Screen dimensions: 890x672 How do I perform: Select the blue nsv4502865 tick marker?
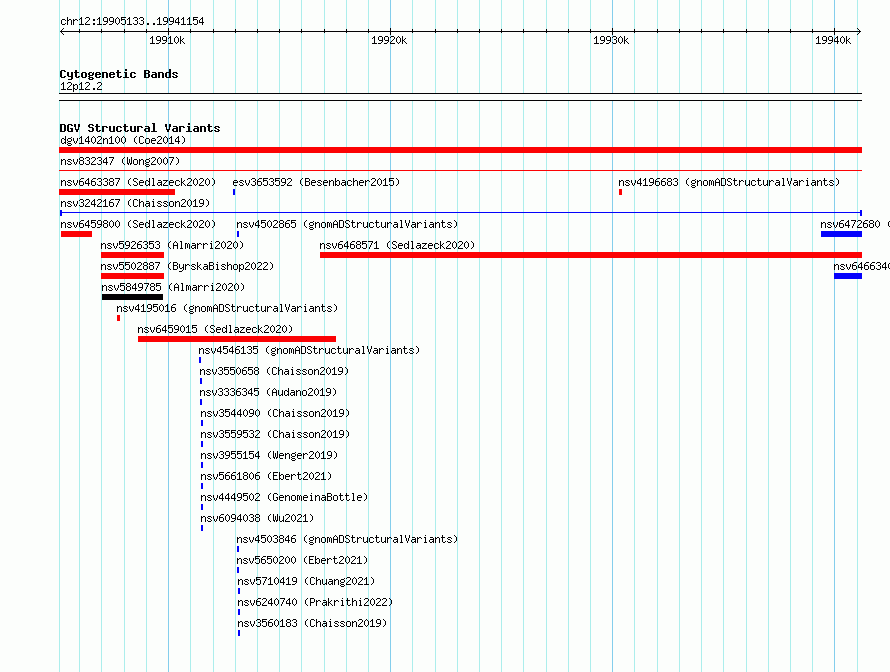tap(238, 234)
